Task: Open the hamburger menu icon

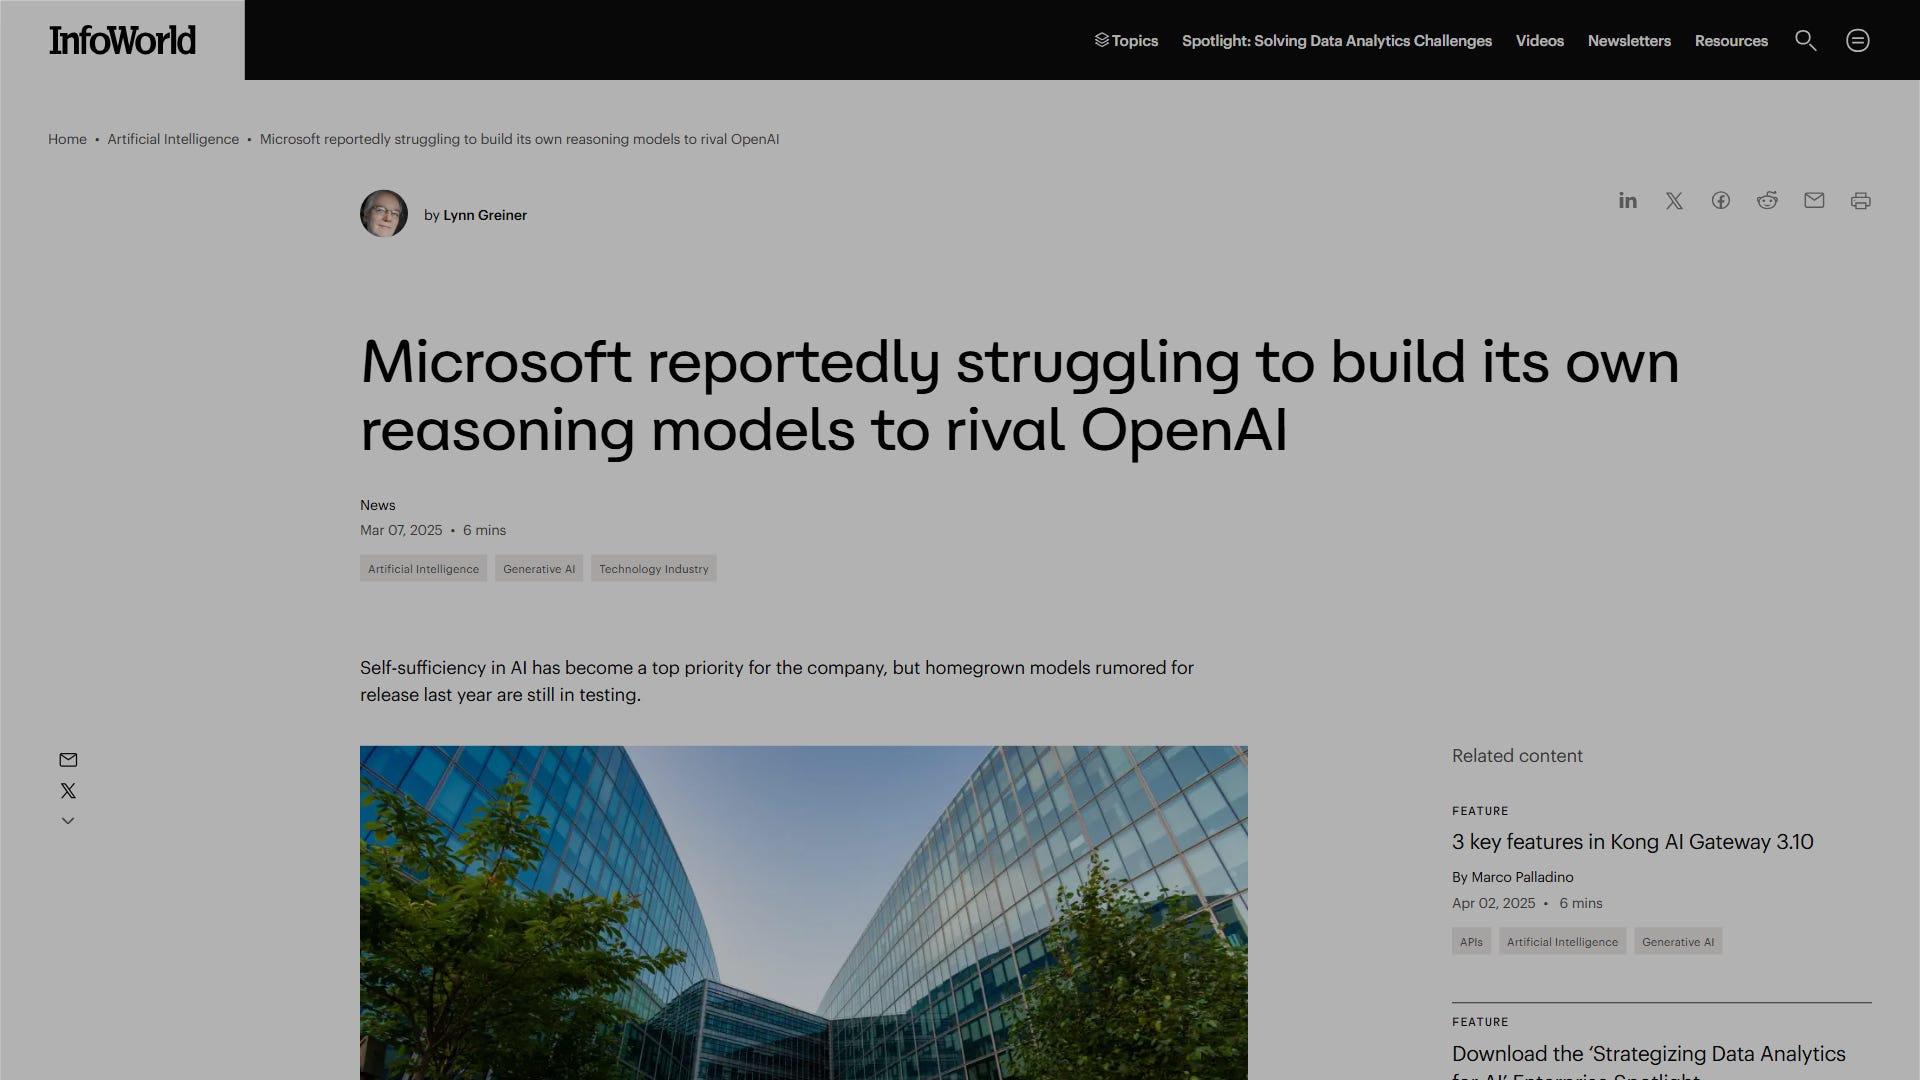Action: 1858,40
